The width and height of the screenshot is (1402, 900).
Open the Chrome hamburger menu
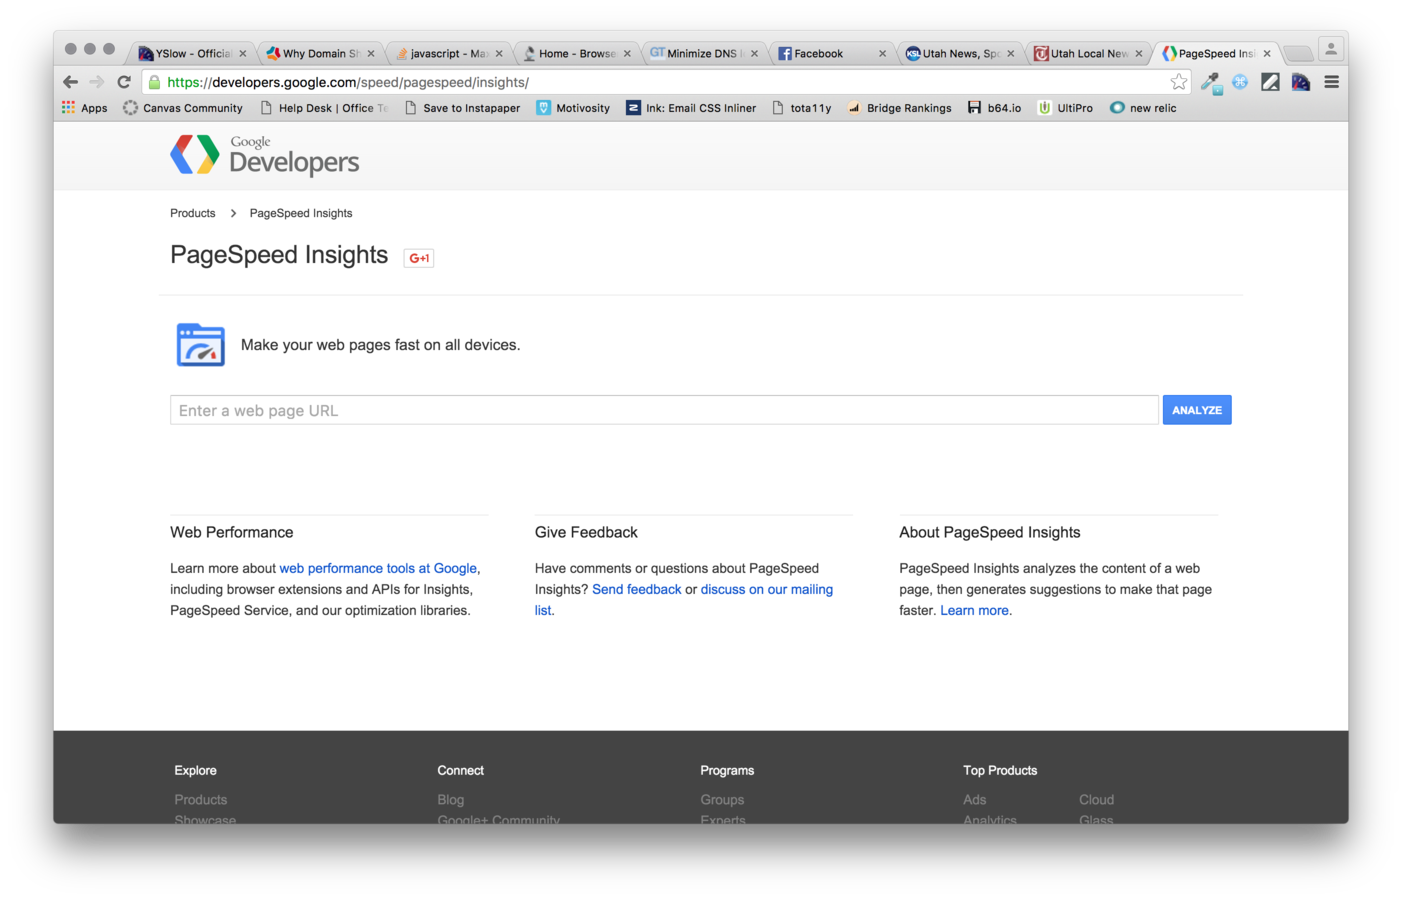pos(1331,82)
